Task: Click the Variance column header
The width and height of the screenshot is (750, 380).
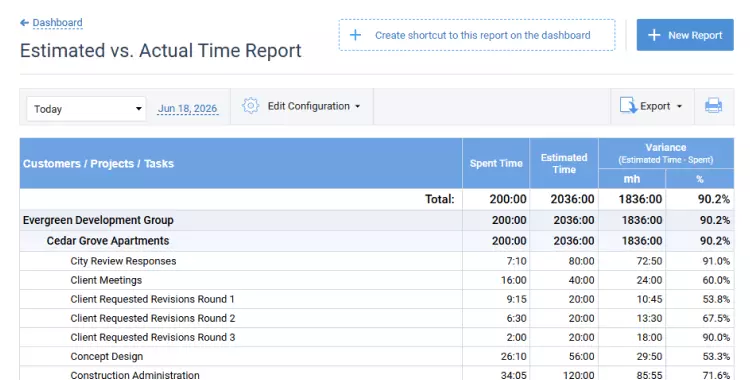Action: pyautogui.click(x=666, y=153)
